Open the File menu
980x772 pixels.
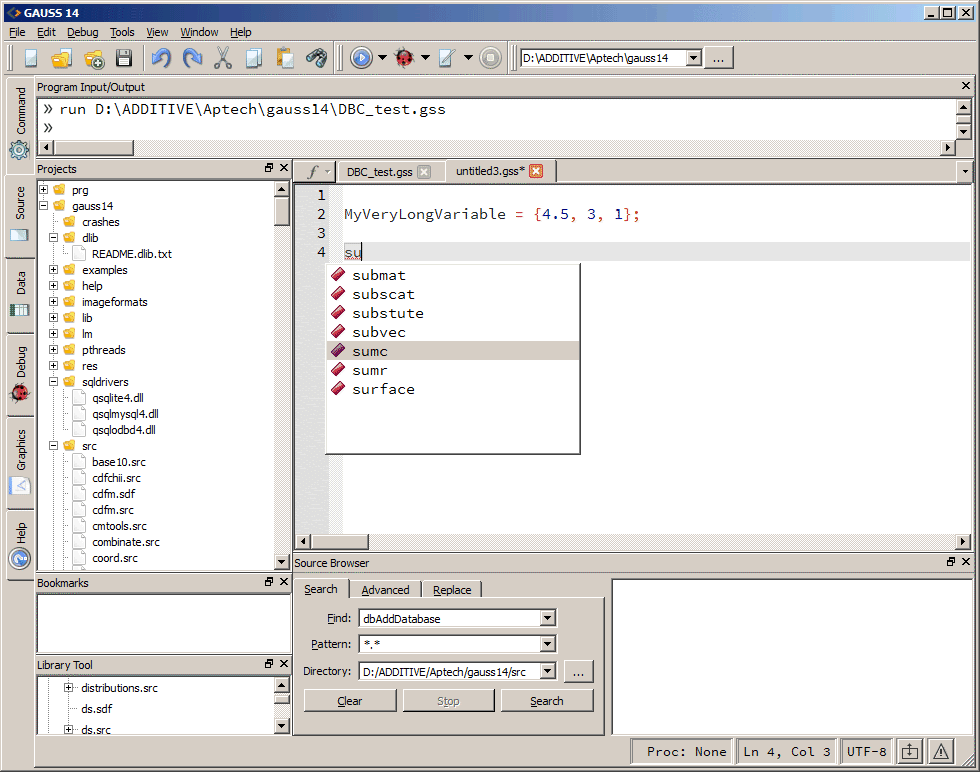17,33
